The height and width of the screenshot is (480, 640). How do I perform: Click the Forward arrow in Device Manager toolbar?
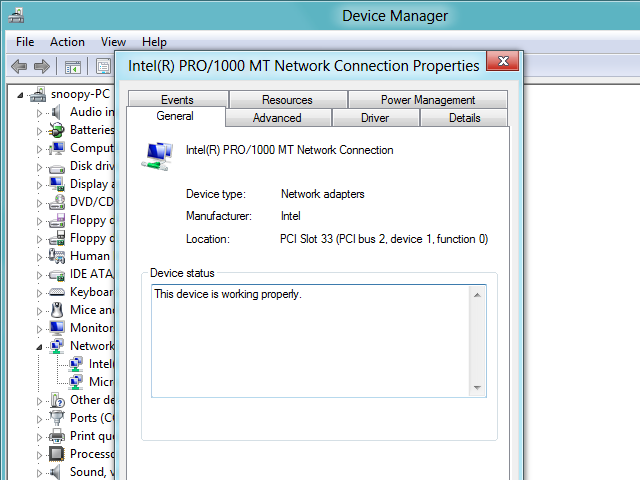click(x=42, y=66)
